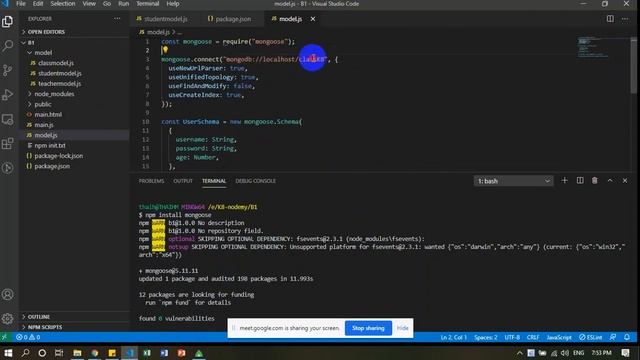Open Source Control view
The height and width of the screenshot is (360, 640).
click(x=7, y=70)
